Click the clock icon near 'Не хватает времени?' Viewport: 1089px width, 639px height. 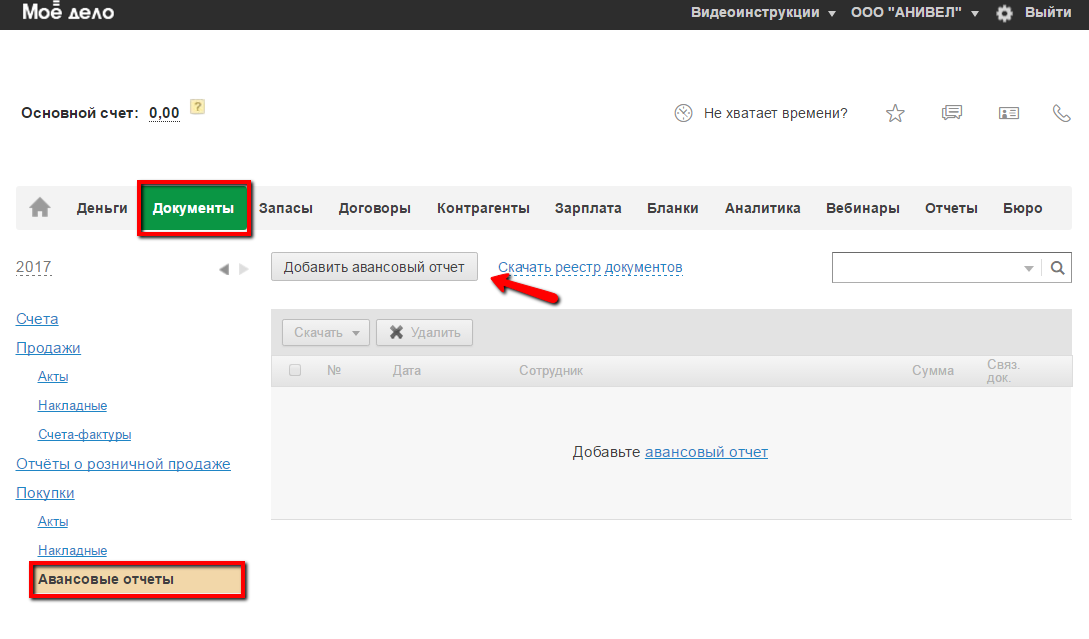click(x=683, y=113)
